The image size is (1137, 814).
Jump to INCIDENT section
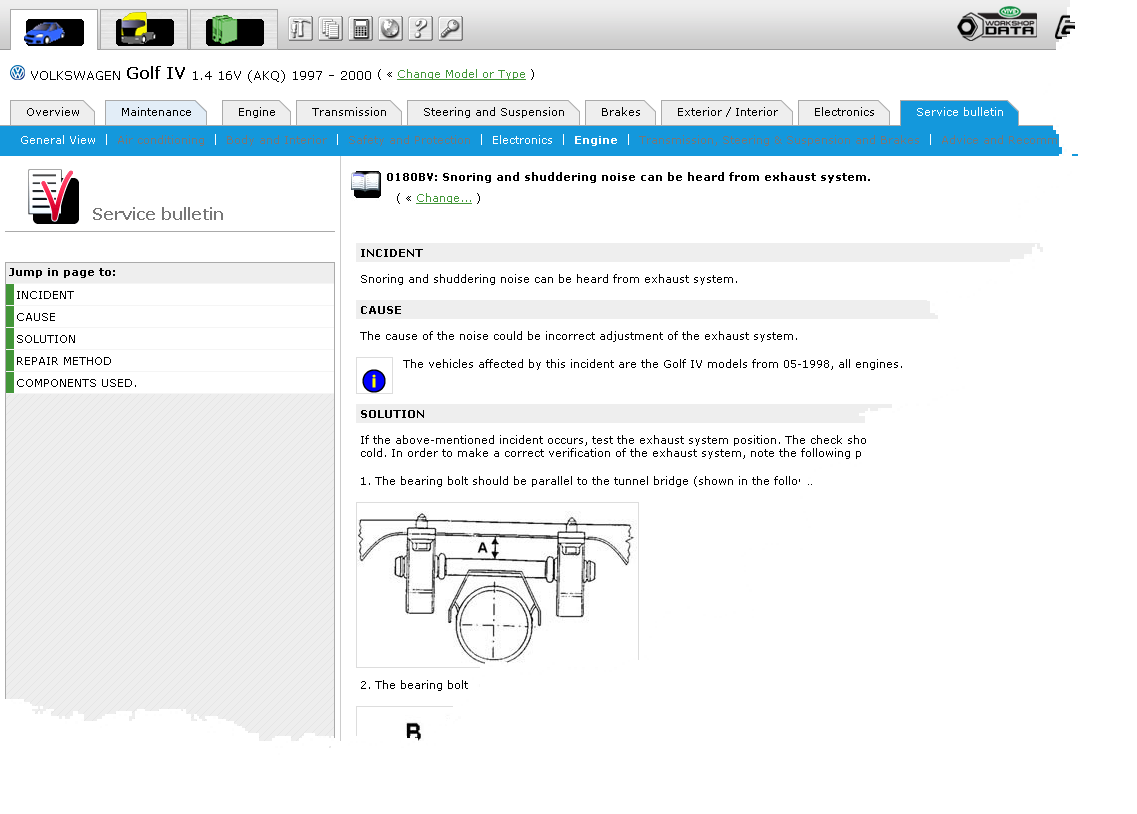pyautogui.click(x=170, y=295)
